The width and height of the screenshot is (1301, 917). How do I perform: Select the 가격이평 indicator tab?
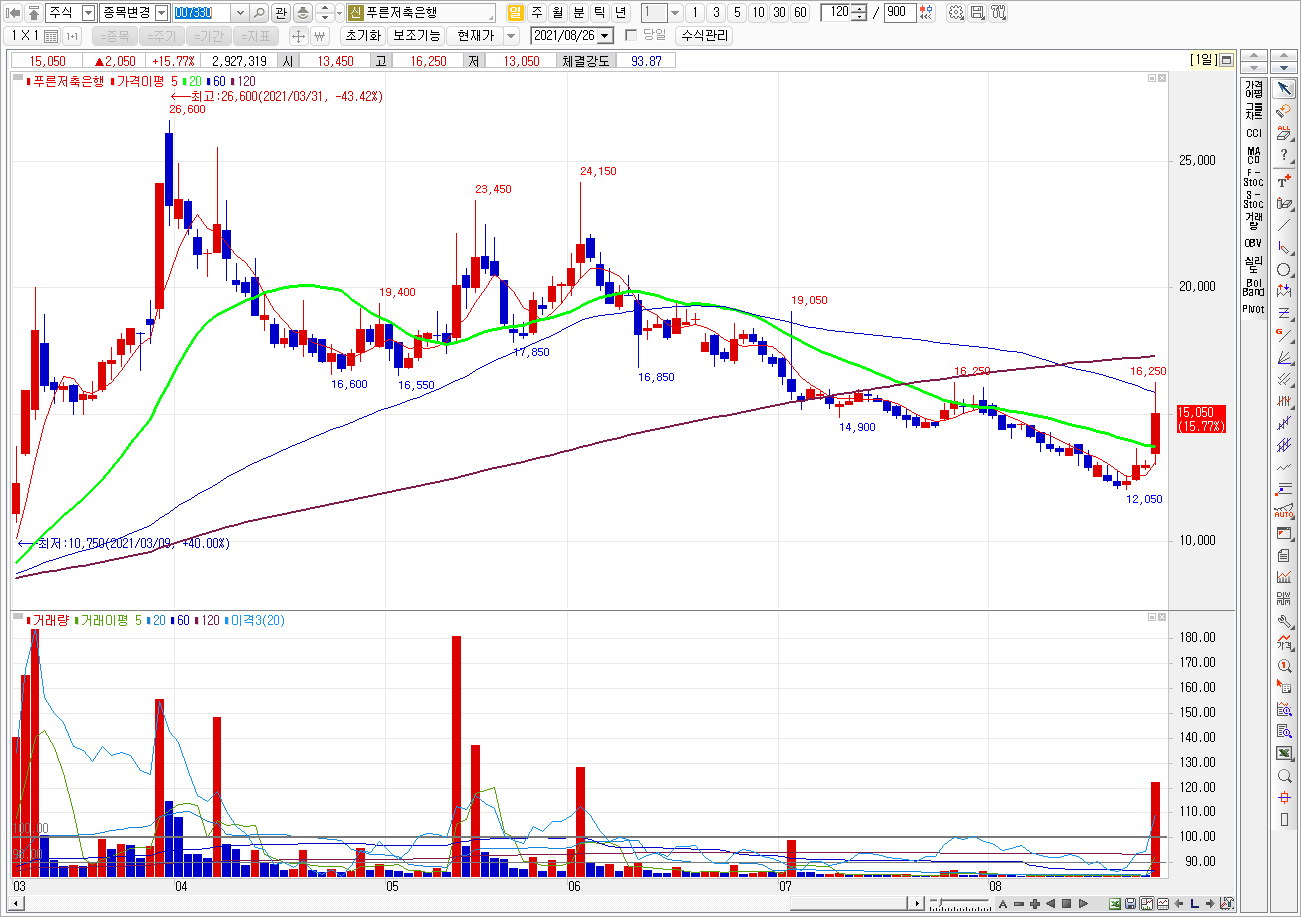click(1253, 88)
